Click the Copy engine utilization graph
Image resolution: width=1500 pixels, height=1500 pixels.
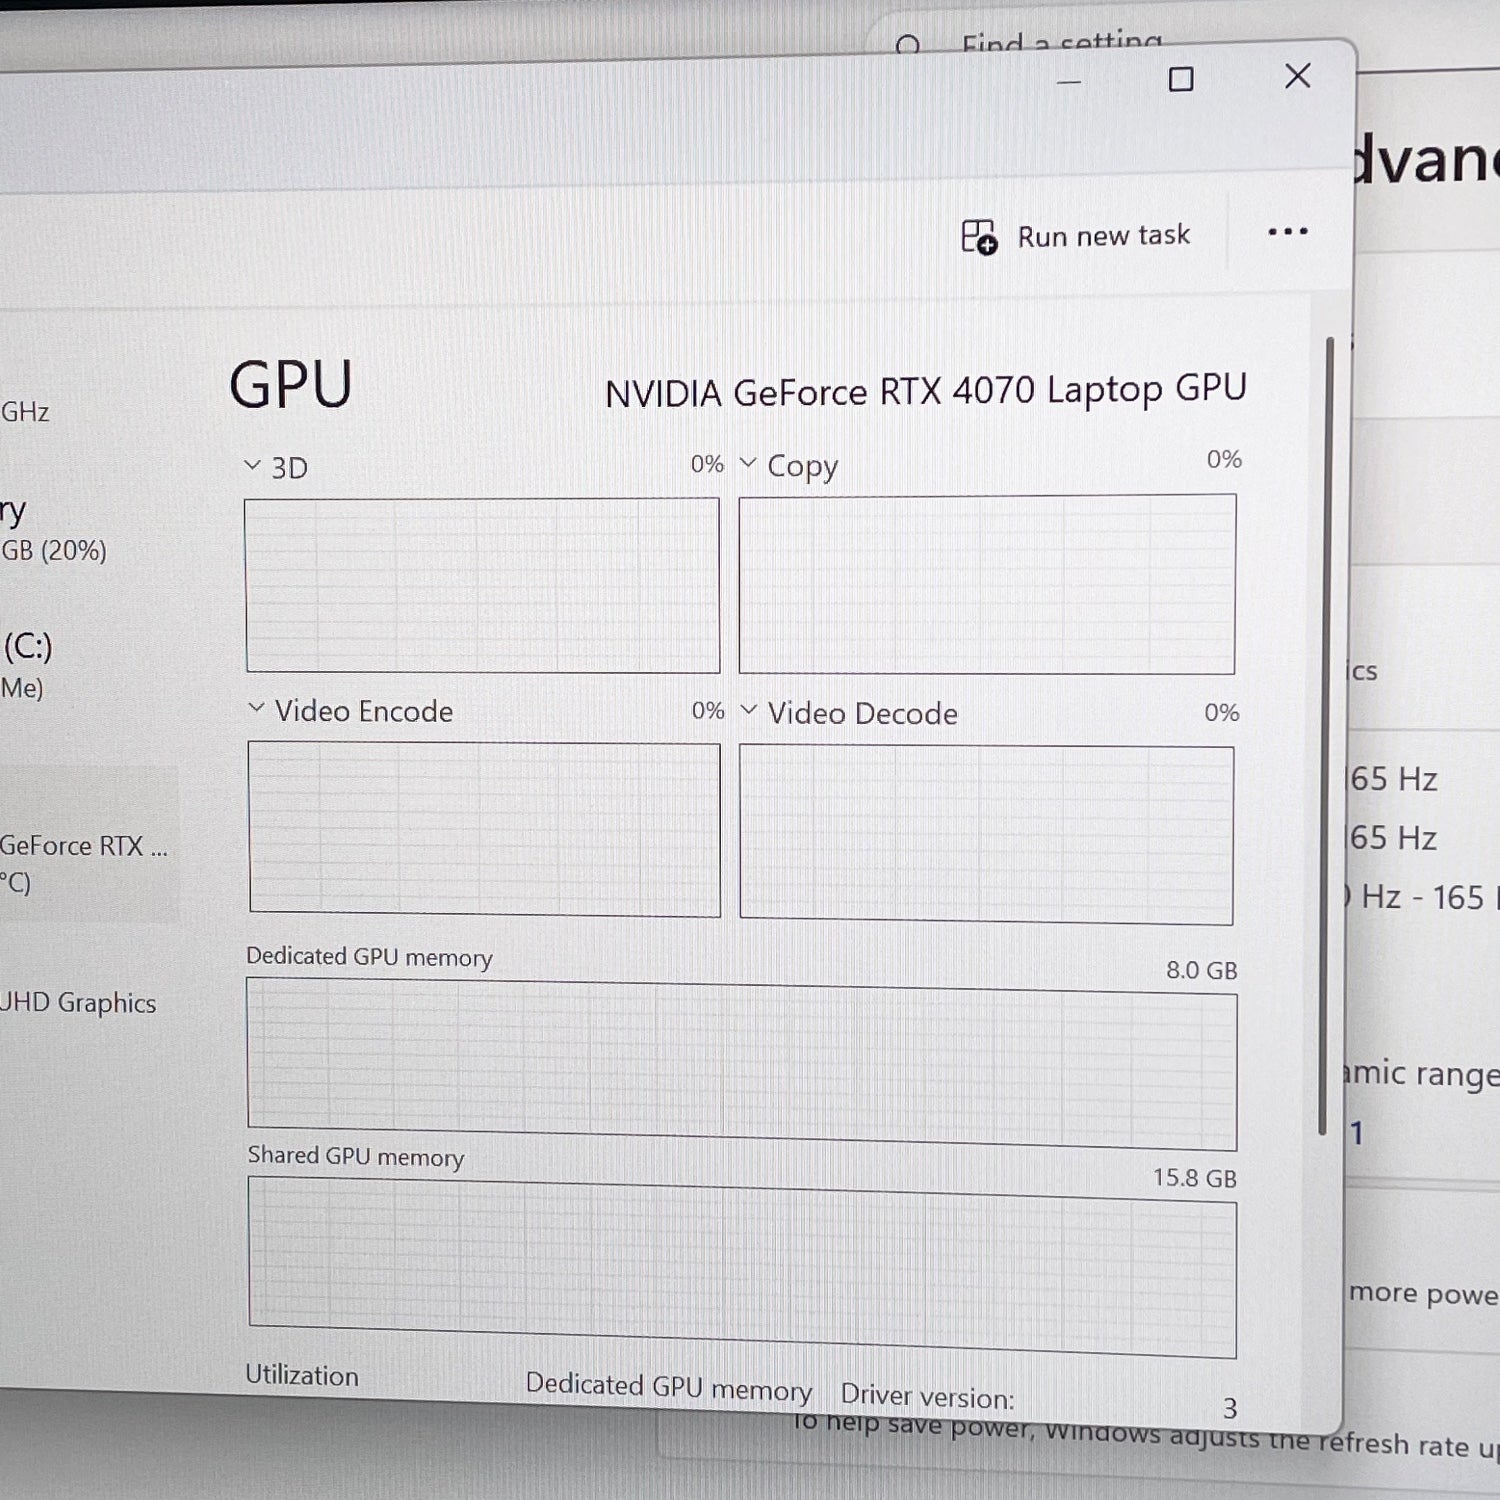[987, 585]
